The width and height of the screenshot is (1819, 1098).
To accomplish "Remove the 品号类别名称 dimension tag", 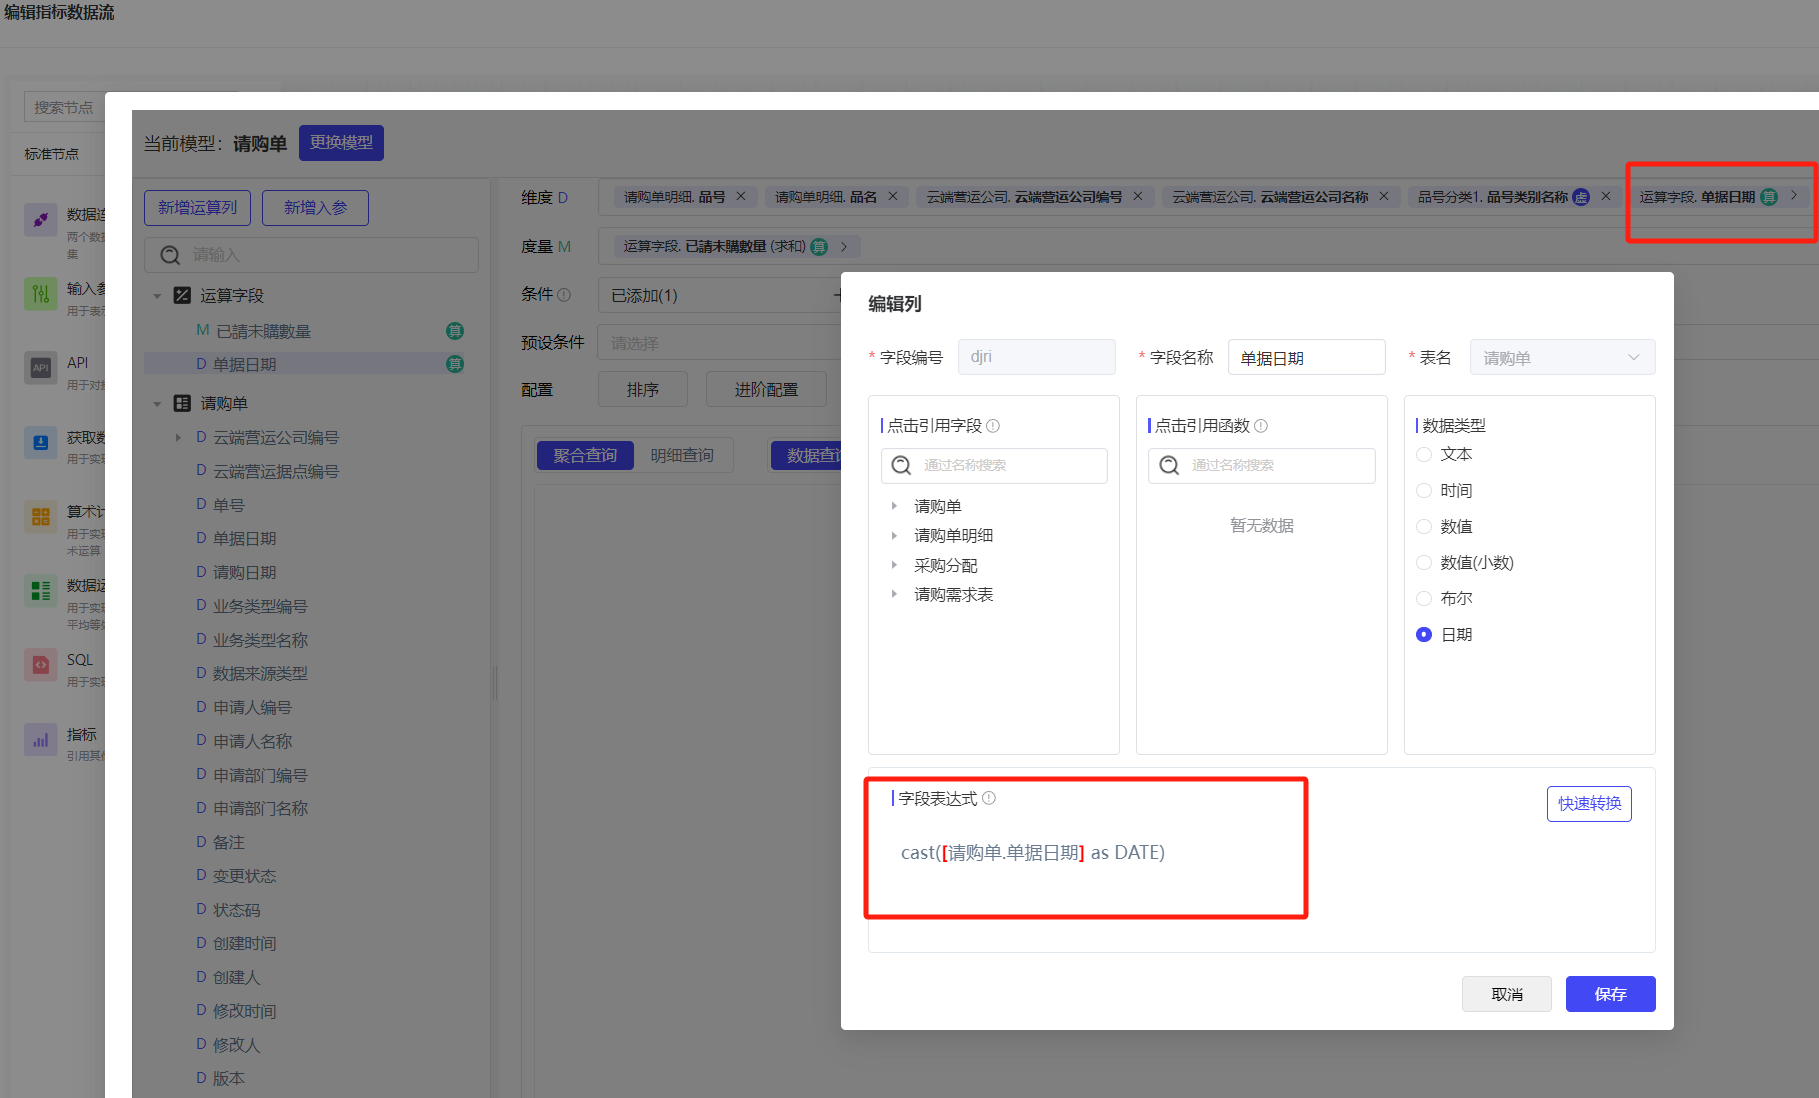I will click(1606, 196).
